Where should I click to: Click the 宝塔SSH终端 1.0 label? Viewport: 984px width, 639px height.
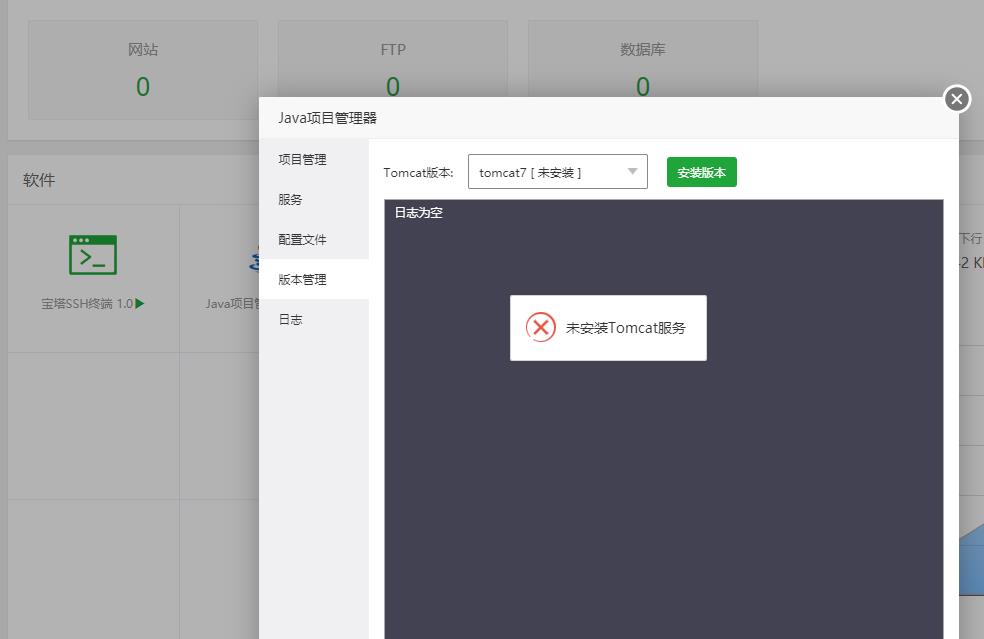(87, 304)
